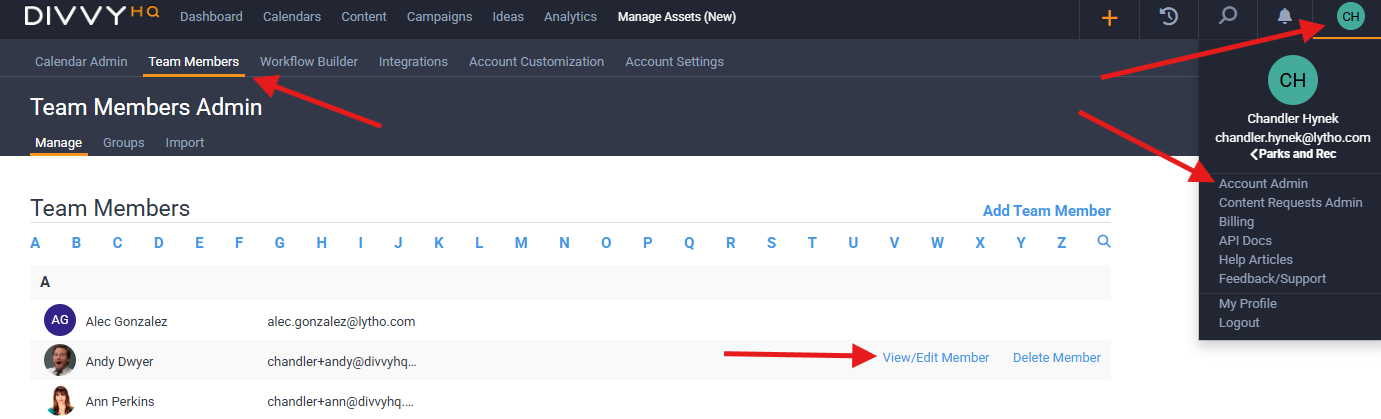This screenshot has height=419, width=1381.
Task: Click the large CH profile avatar
Action: [1292, 80]
